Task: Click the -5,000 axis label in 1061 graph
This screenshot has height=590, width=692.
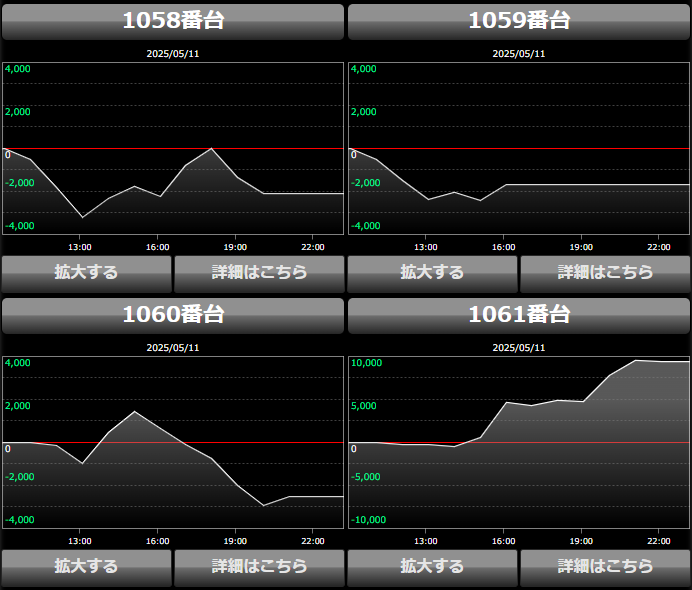Action: click(365, 477)
